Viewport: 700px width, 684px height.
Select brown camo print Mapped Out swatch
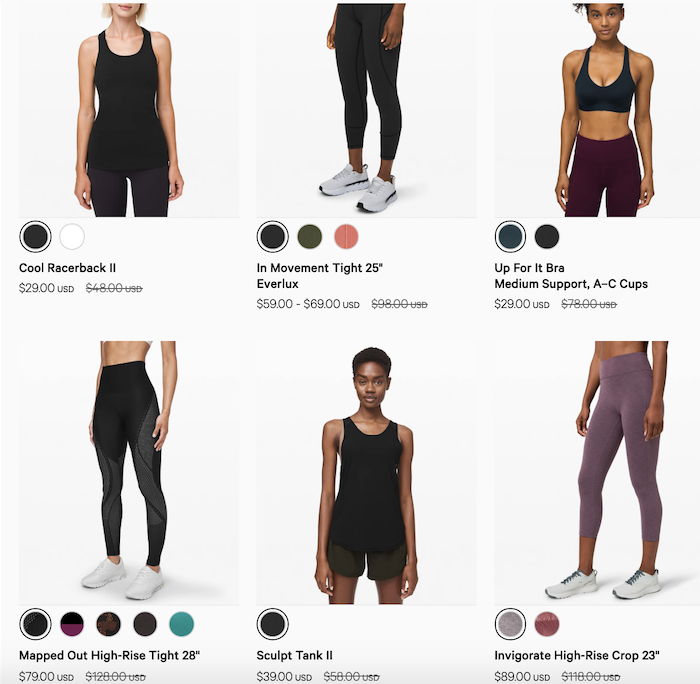pyautogui.click(x=108, y=624)
